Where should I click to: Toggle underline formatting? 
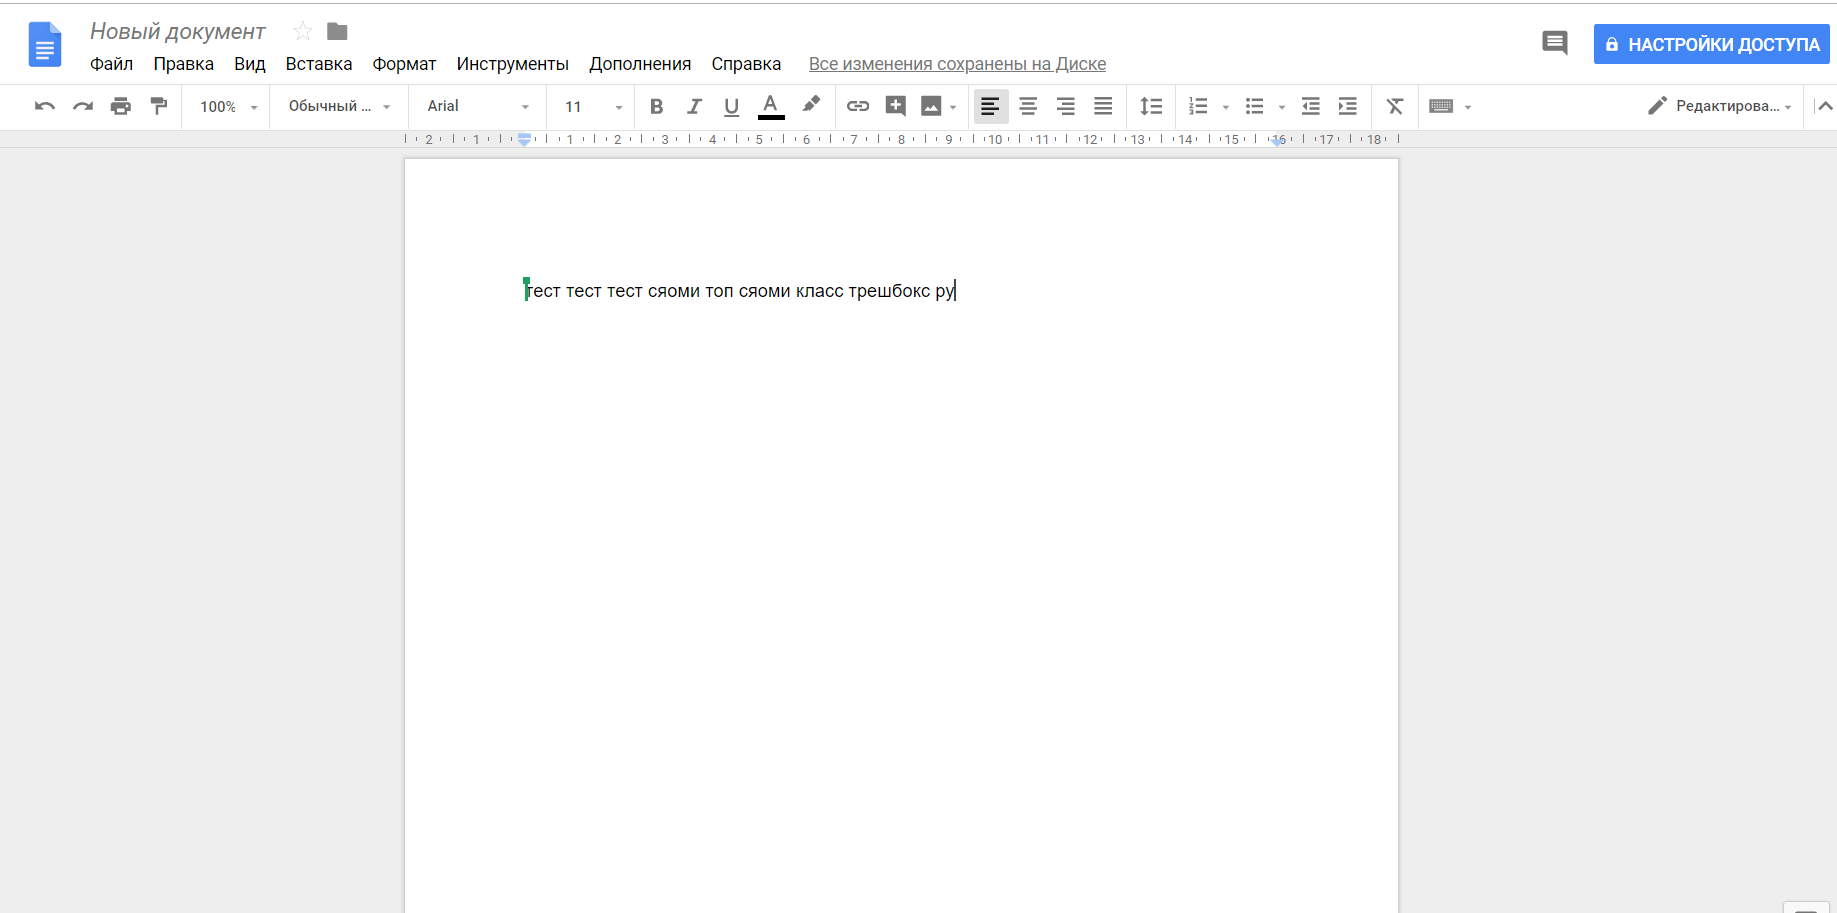(x=731, y=106)
